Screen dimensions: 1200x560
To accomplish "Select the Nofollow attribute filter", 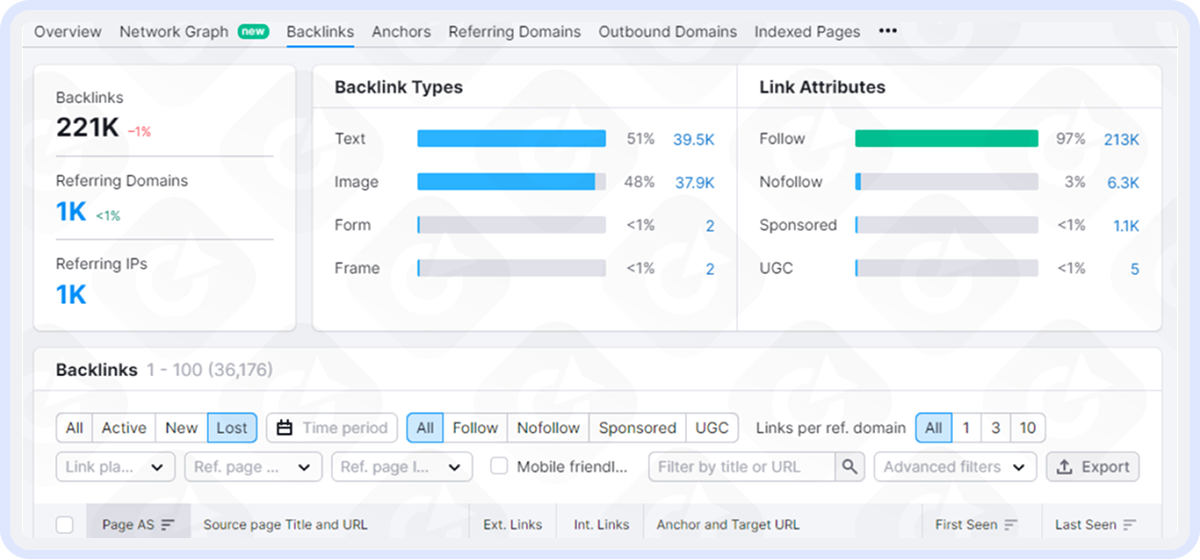I will click(x=548, y=428).
